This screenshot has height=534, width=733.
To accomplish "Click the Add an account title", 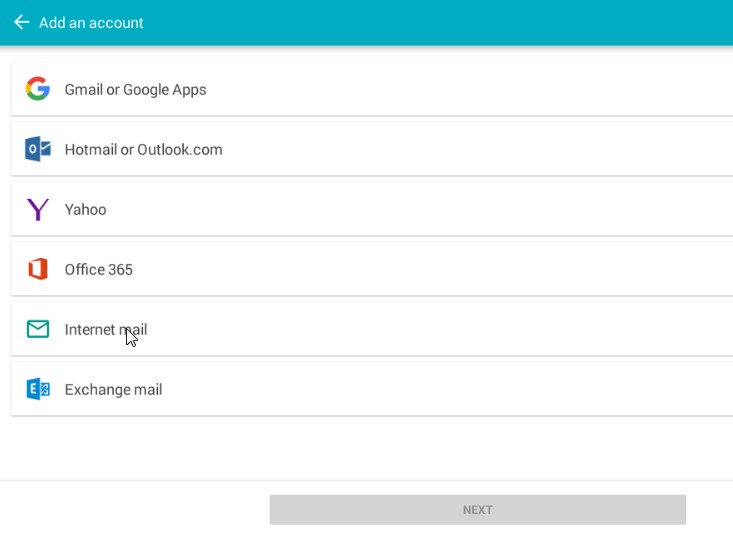I will click(x=91, y=22).
